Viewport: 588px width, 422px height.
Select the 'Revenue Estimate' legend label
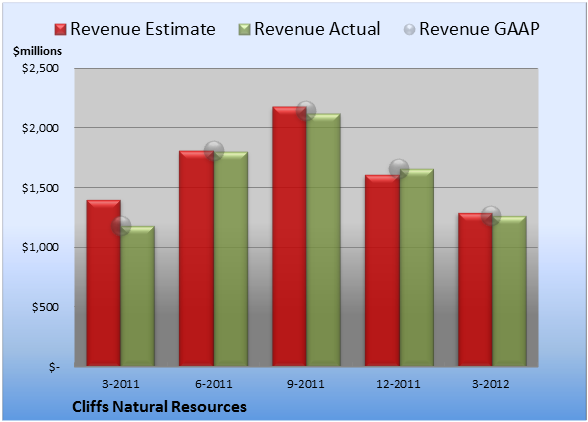pyautogui.click(x=143, y=29)
